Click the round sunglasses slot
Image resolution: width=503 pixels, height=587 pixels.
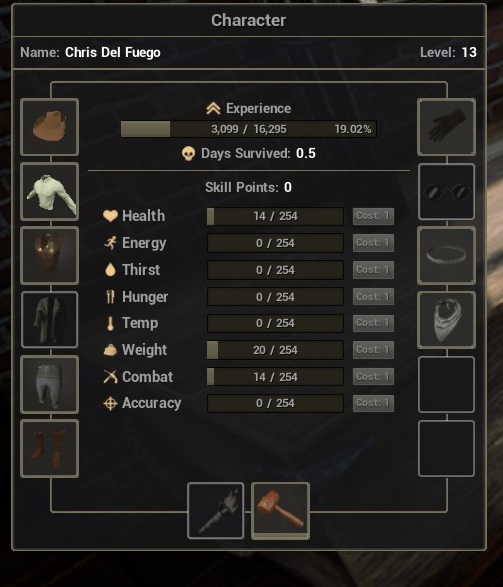[446, 191]
